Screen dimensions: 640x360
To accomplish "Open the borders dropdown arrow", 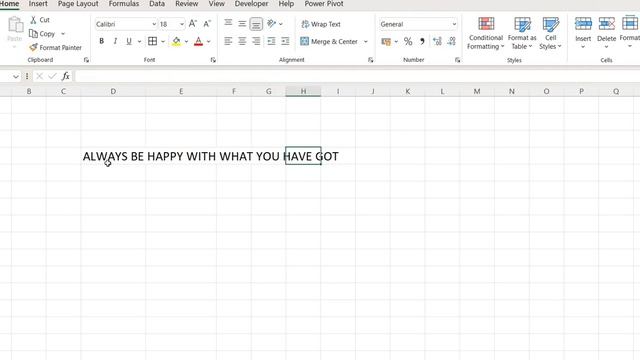I will click(x=163, y=42).
